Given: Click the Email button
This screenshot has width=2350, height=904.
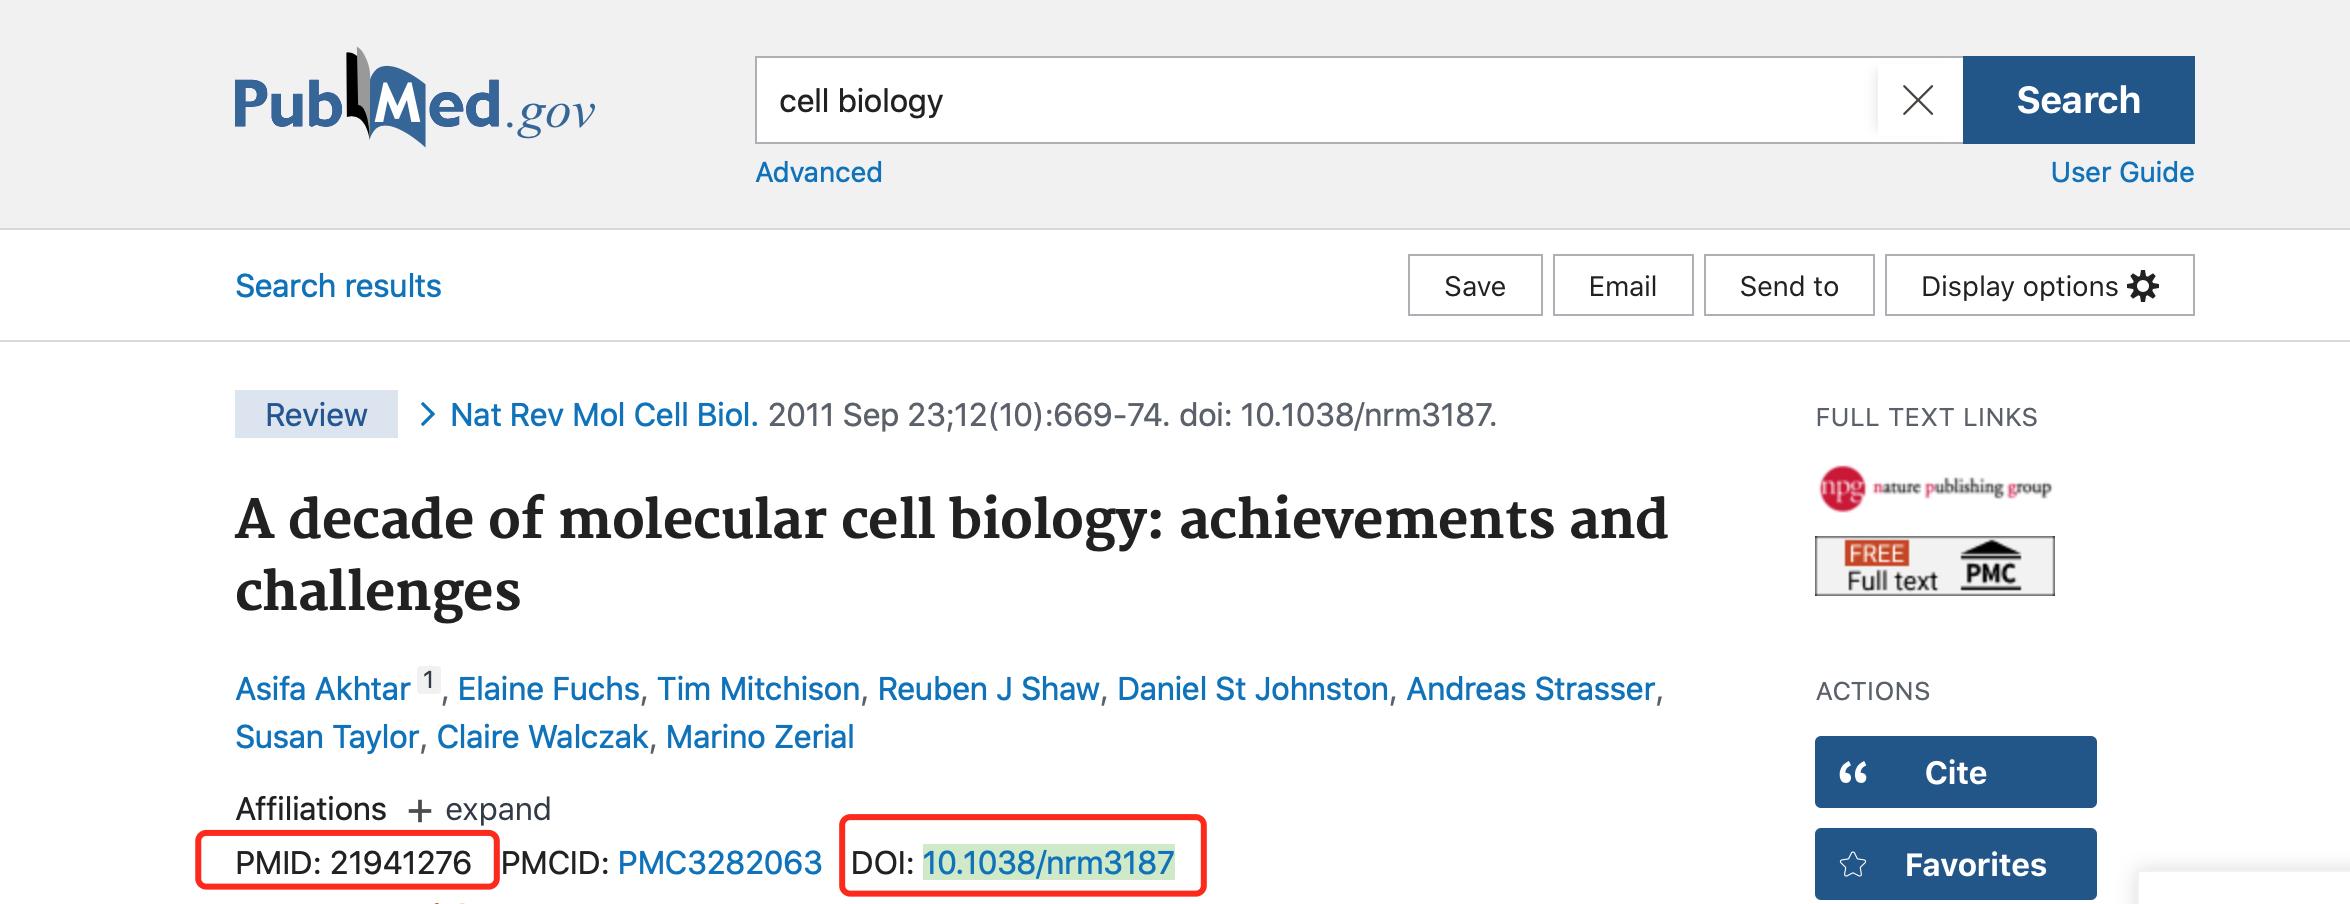Looking at the screenshot, I should pyautogui.click(x=1622, y=286).
